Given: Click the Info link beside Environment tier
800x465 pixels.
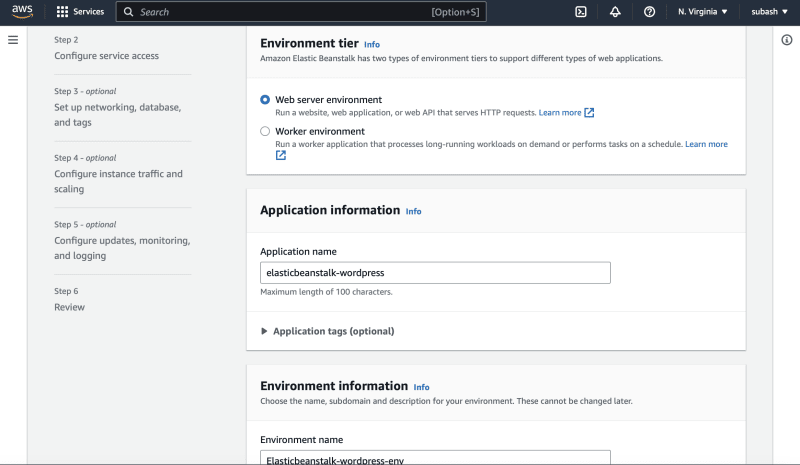Looking at the screenshot, I should click(x=372, y=44).
